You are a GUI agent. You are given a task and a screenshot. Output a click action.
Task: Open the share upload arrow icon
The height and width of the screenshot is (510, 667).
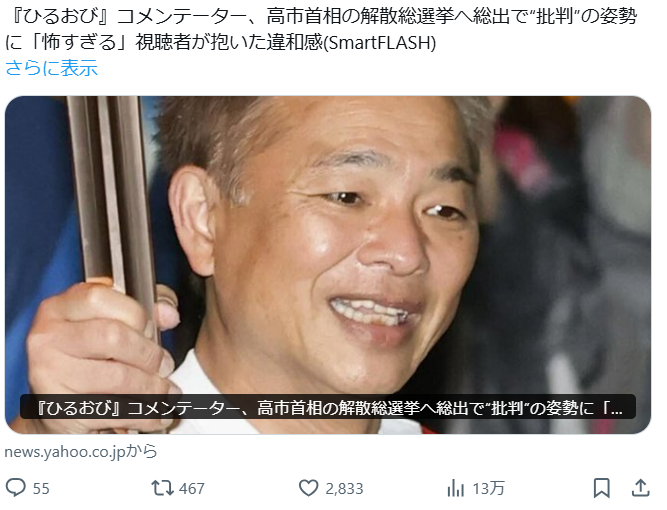click(x=641, y=488)
